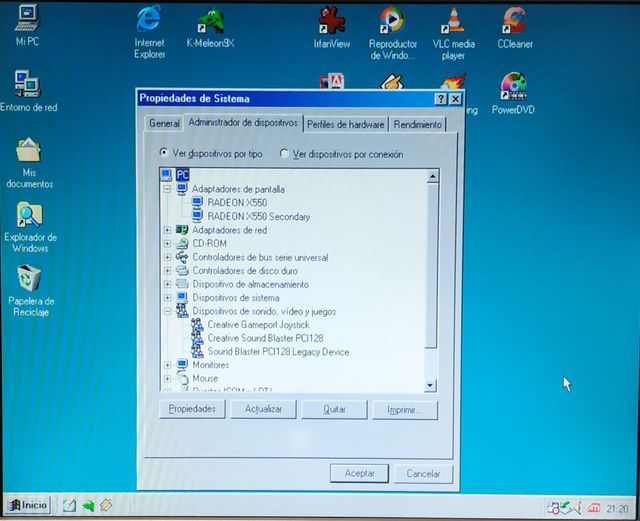Expand Dispositivos de sistema branch
Image resolution: width=640 pixels, height=521 pixels.
(x=167, y=298)
